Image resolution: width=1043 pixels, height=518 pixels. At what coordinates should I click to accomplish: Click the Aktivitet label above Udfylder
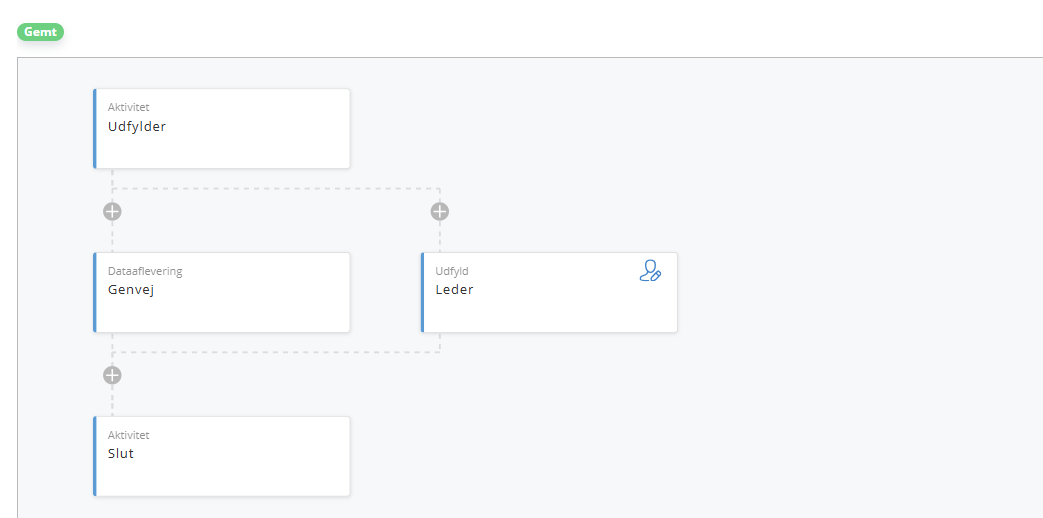pyautogui.click(x=129, y=107)
